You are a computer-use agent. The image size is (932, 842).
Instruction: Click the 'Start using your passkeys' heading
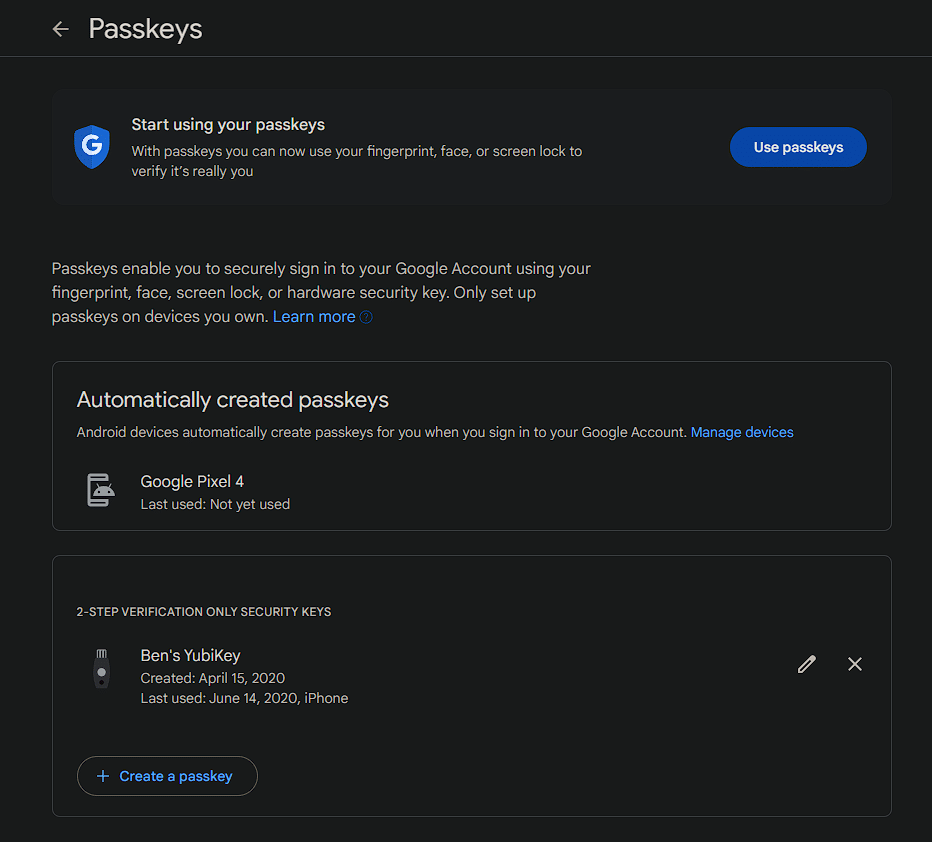[x=228, y=125]
